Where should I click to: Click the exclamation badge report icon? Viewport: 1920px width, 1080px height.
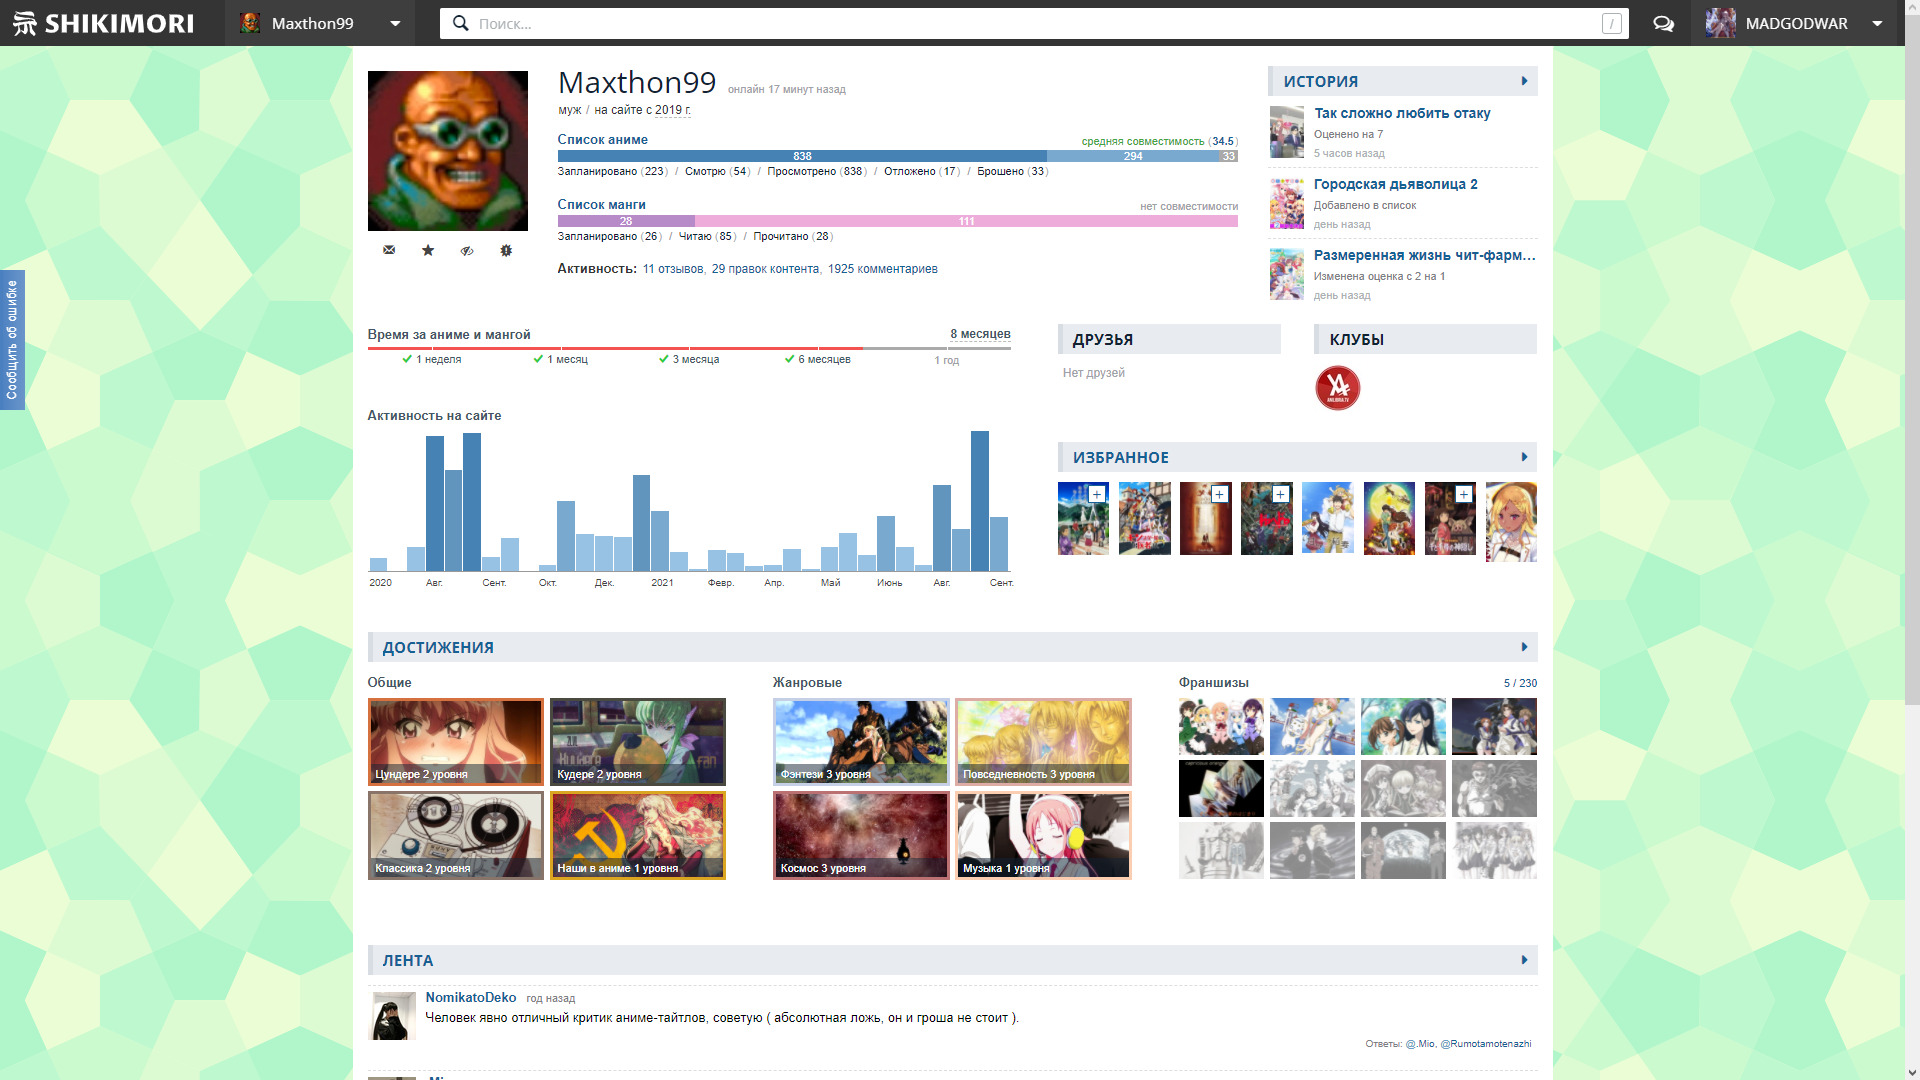[506, 250]
